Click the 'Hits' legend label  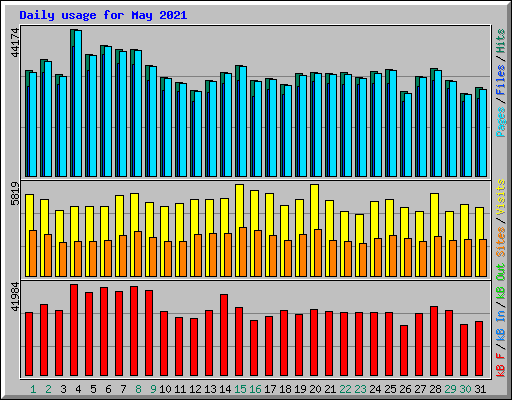501,41
